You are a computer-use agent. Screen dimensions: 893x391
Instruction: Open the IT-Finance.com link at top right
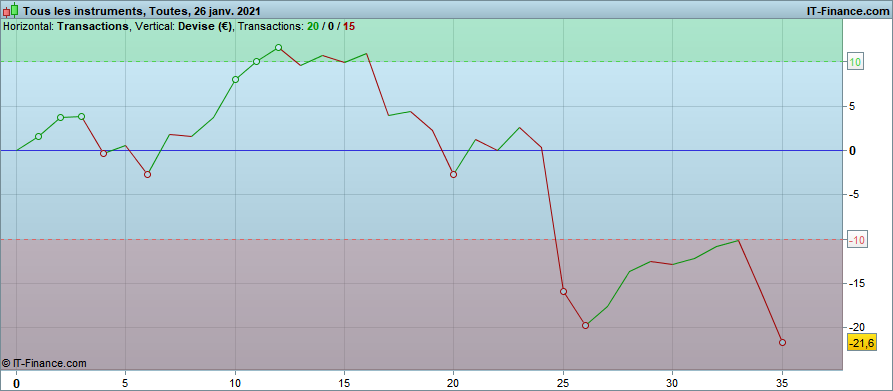point(848,11)
